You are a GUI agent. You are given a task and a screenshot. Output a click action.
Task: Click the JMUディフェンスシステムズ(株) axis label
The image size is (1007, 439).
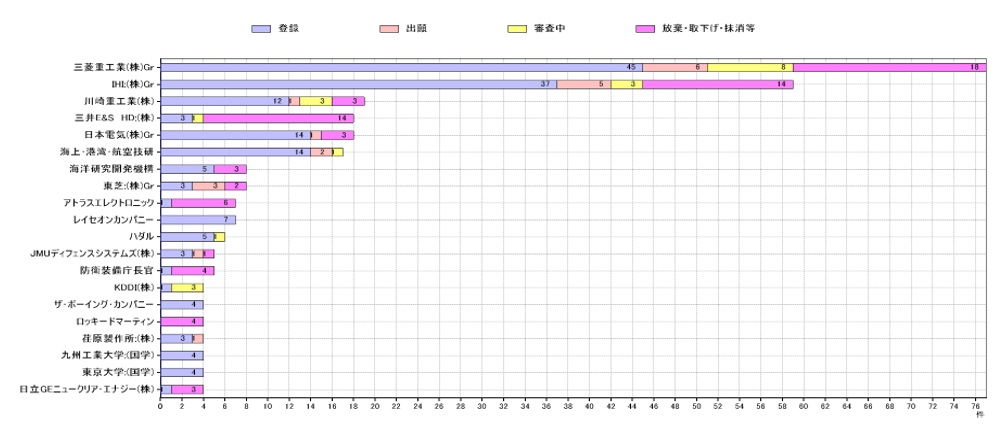(93, 254)
